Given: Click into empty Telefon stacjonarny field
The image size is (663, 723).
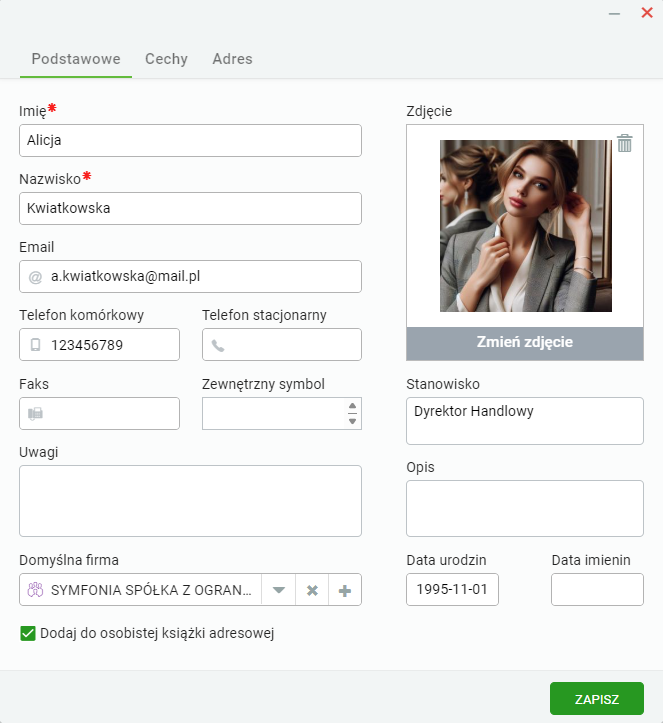Looking at the screenshot, I should pos(282,344).
